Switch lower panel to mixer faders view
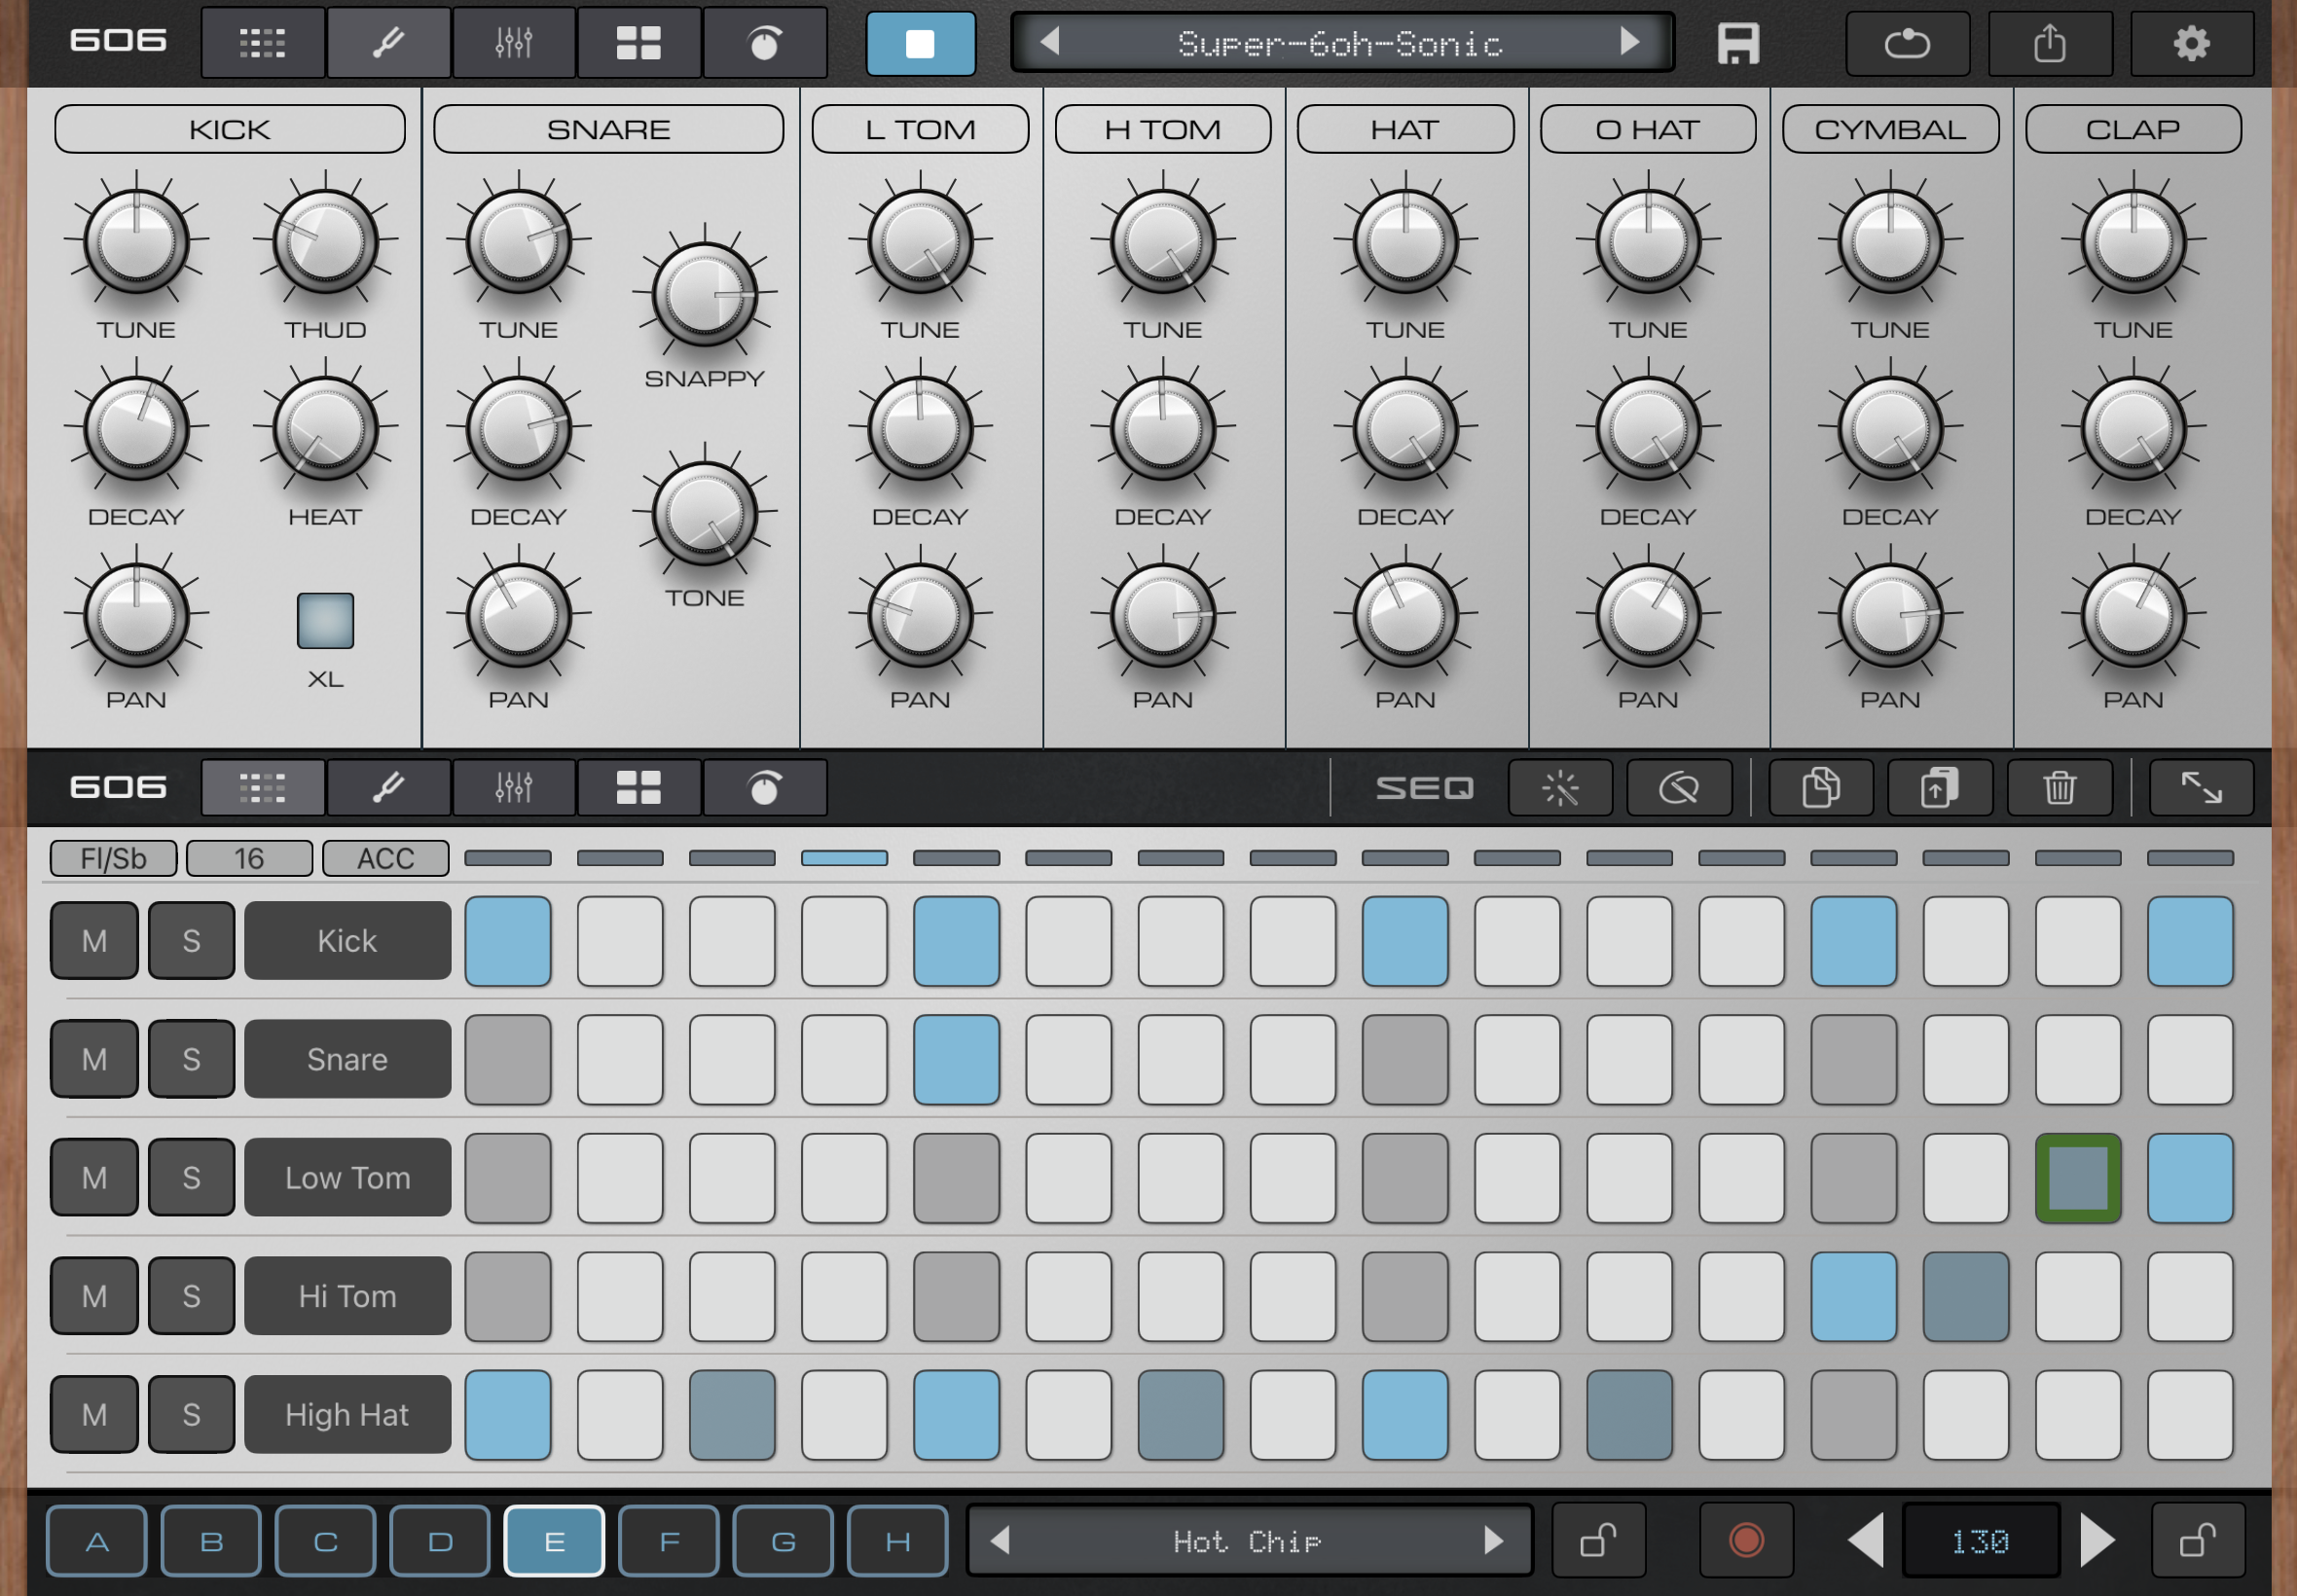The width and height of the screenshot is (2297, 1596). (x=514, y=788)
